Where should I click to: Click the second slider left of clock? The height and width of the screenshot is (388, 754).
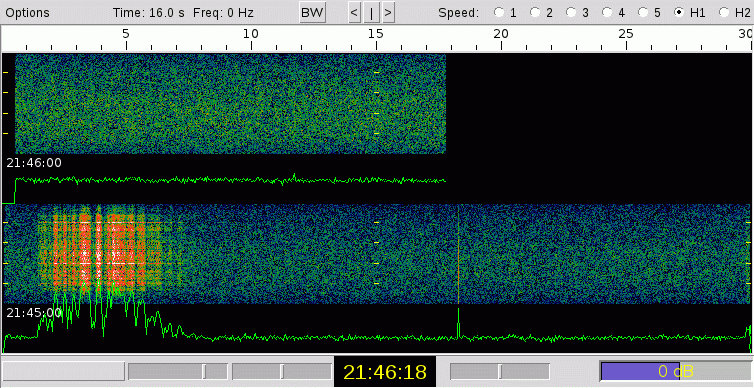click(x=282, y=372)
